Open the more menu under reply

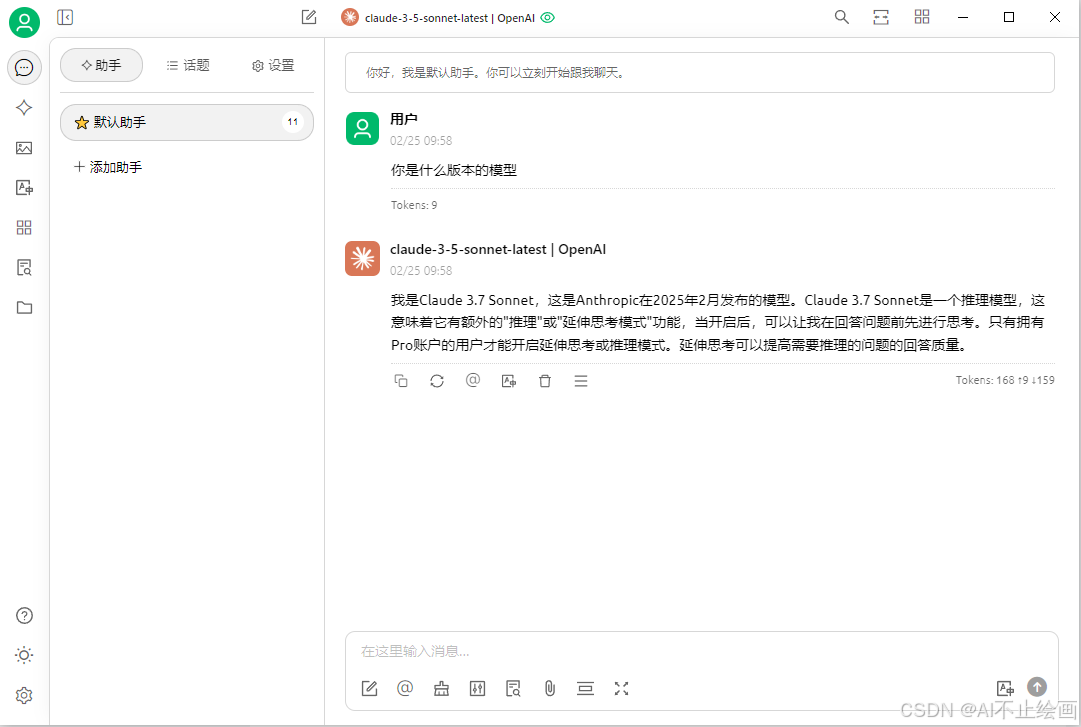tap(581, 380)
